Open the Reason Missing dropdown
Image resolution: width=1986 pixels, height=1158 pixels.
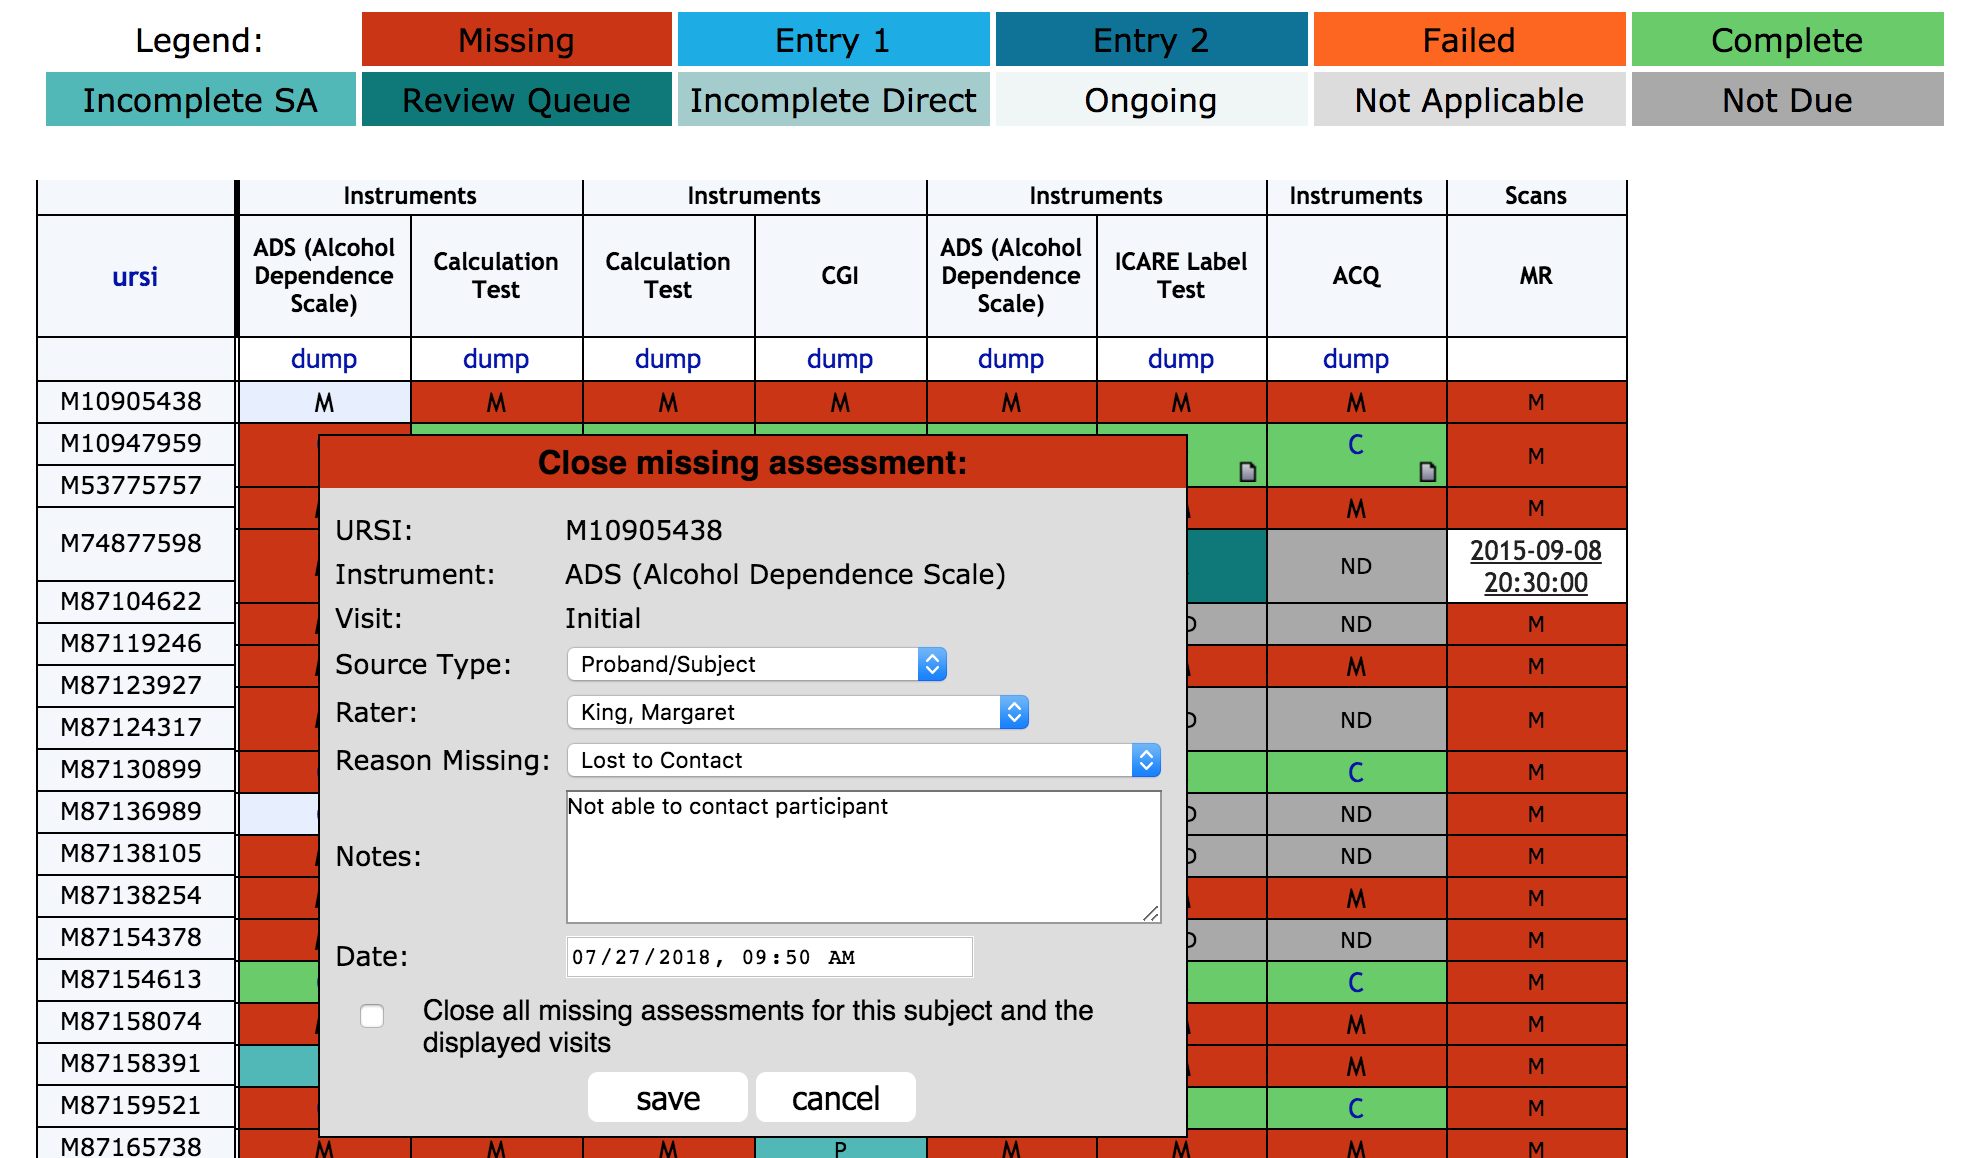864,760
